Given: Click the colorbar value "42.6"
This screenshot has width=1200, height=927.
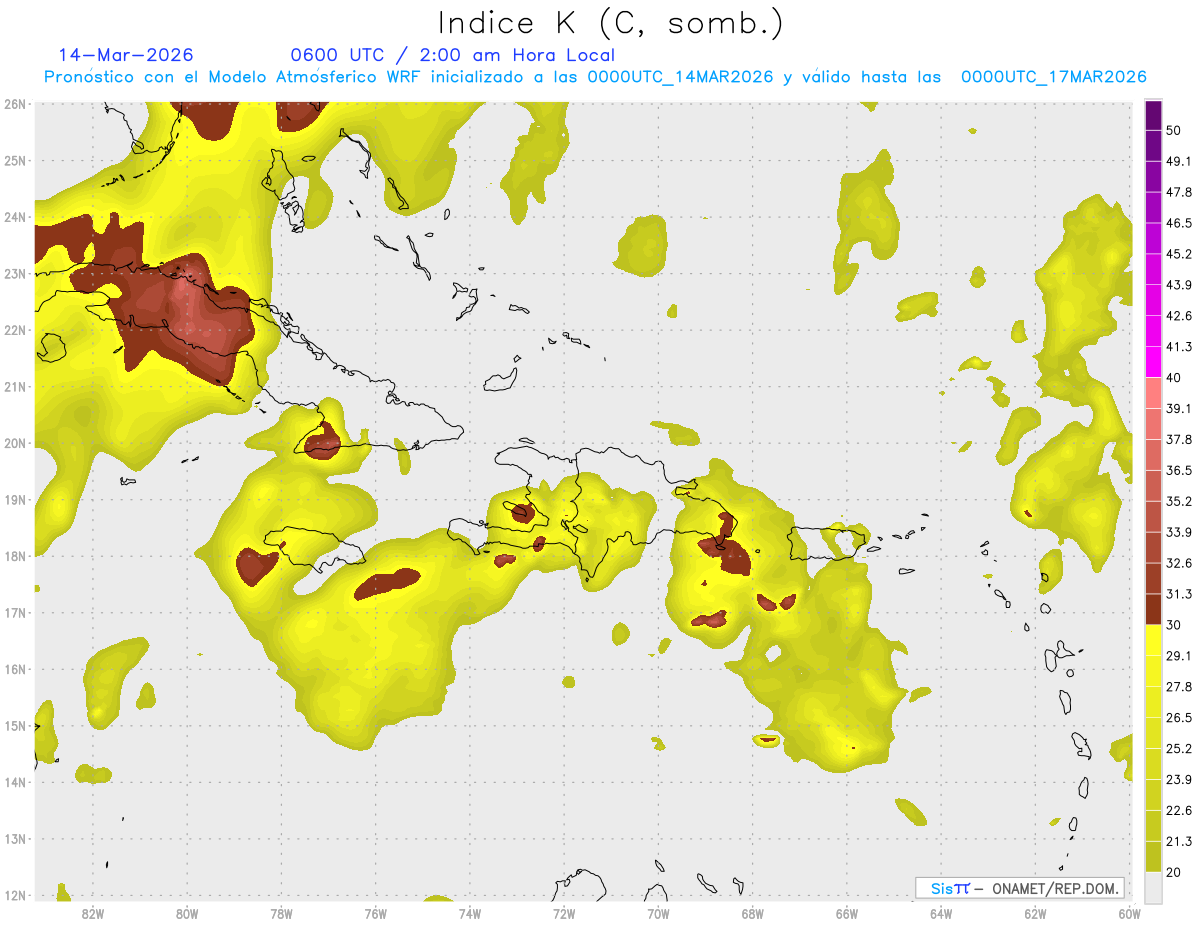Looking at the screenshot, I should (1179, 316).
